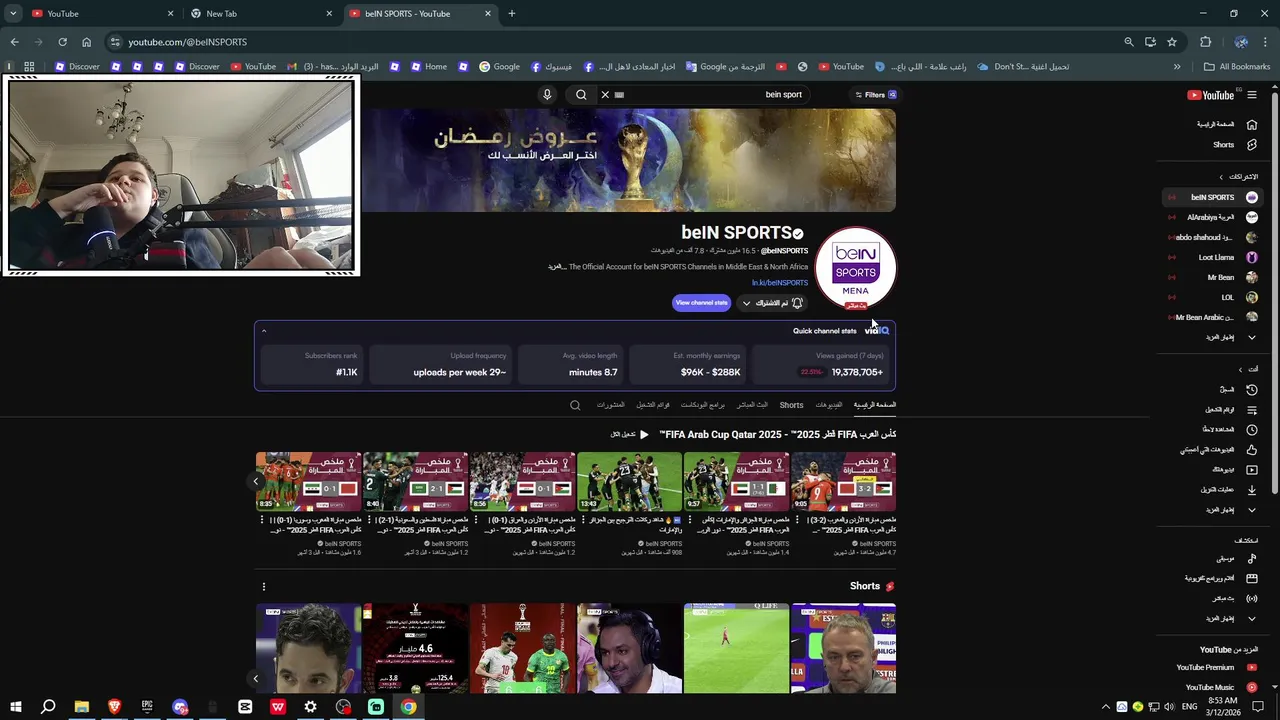Switch to the channel Posts tab
The image size is (1280, 720).
point(610,405)
